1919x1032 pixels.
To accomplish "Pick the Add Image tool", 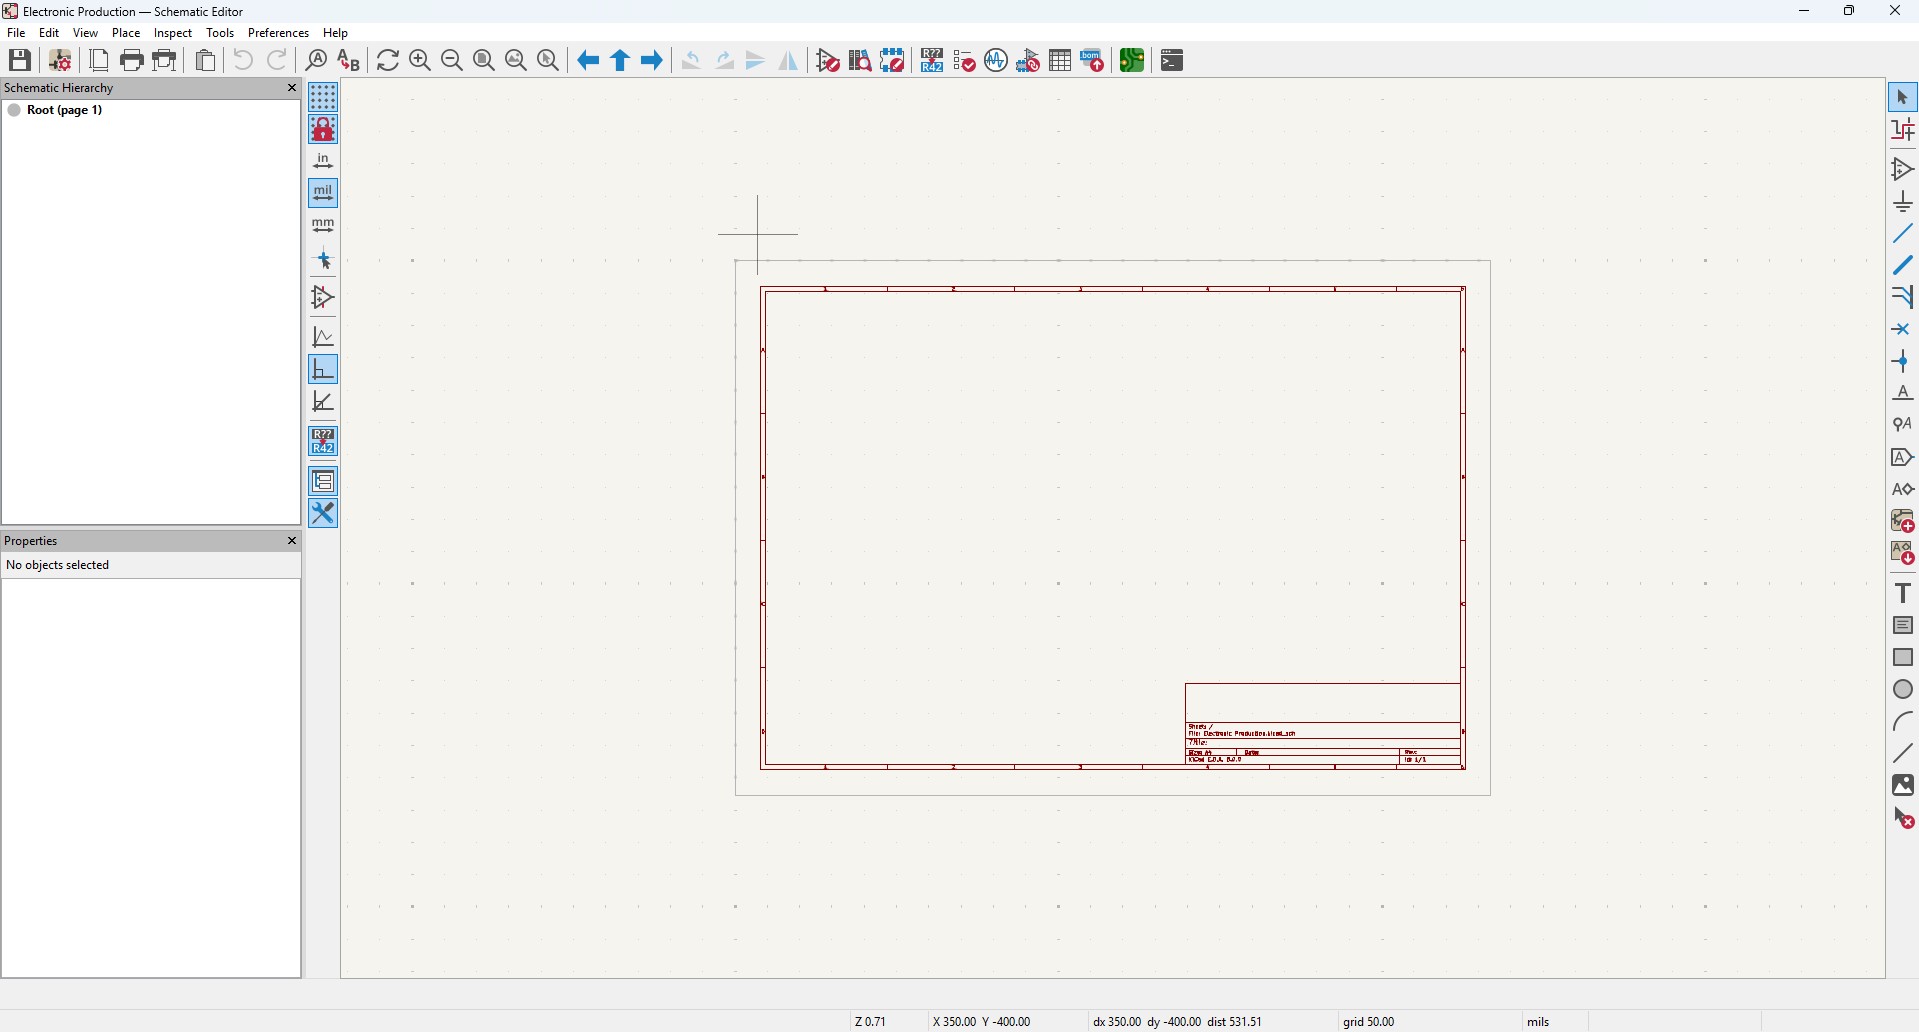I will (x=1904, y=785).
